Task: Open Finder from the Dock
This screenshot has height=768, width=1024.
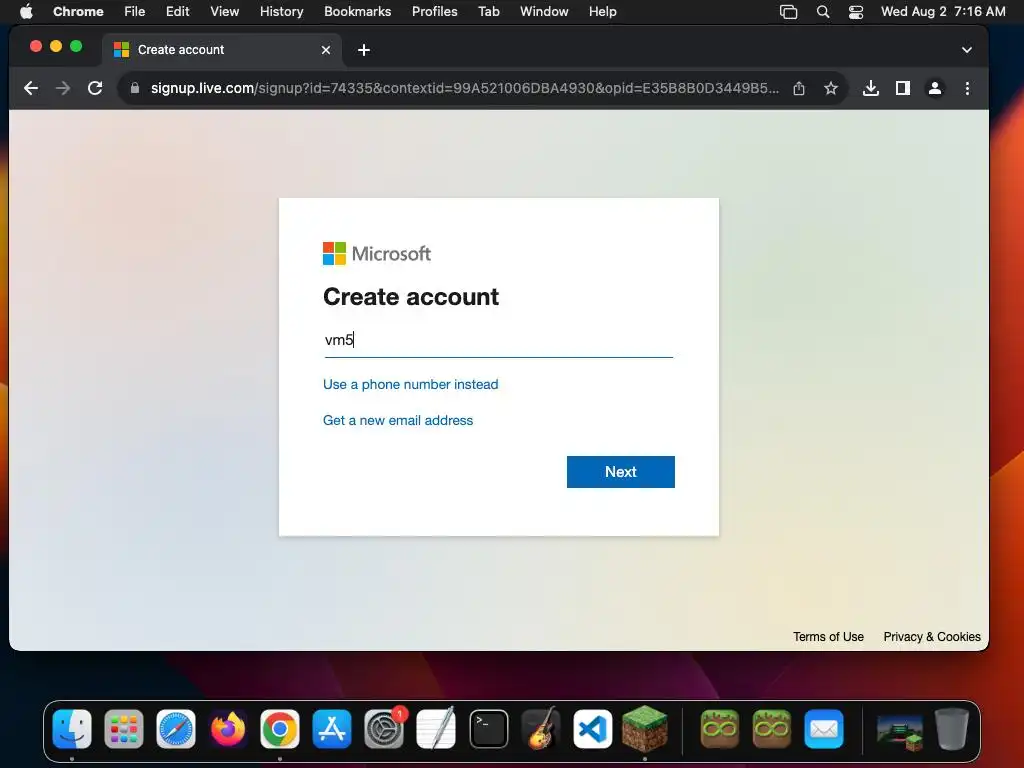Action: click(72, 729)
